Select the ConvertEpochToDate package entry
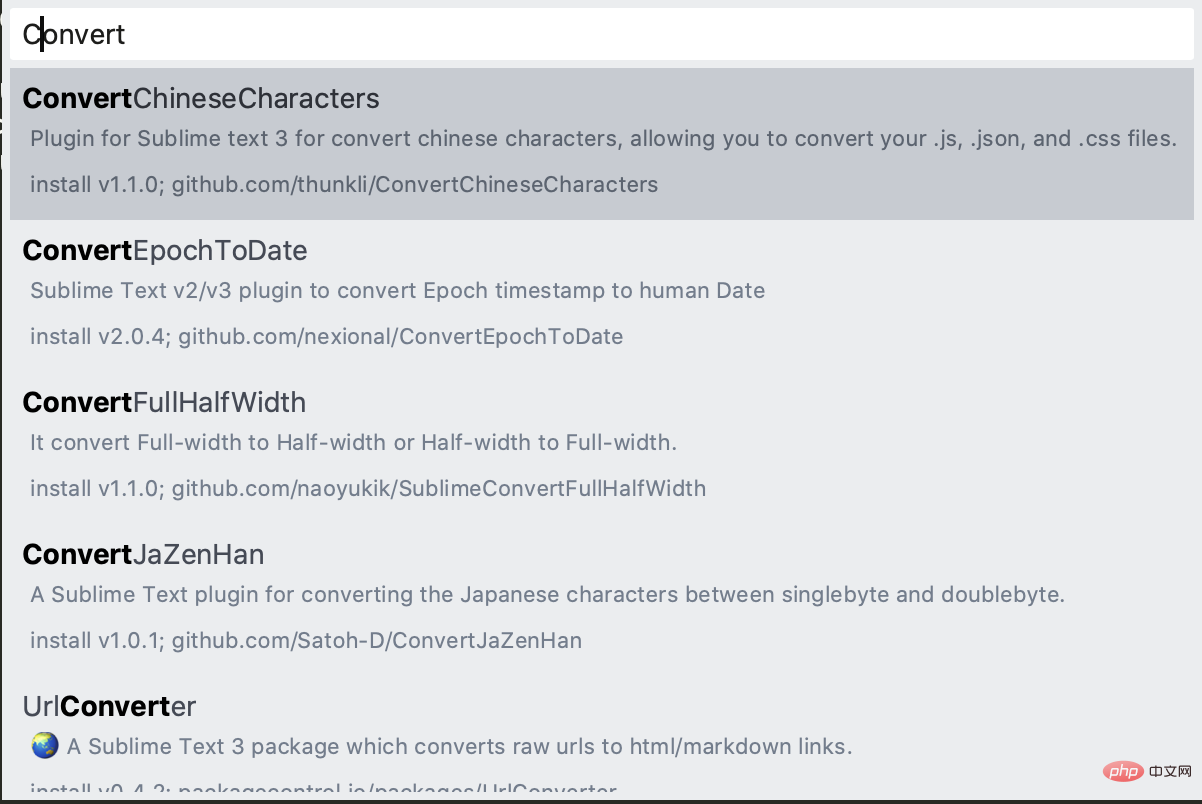 click(x=601, y=295)
